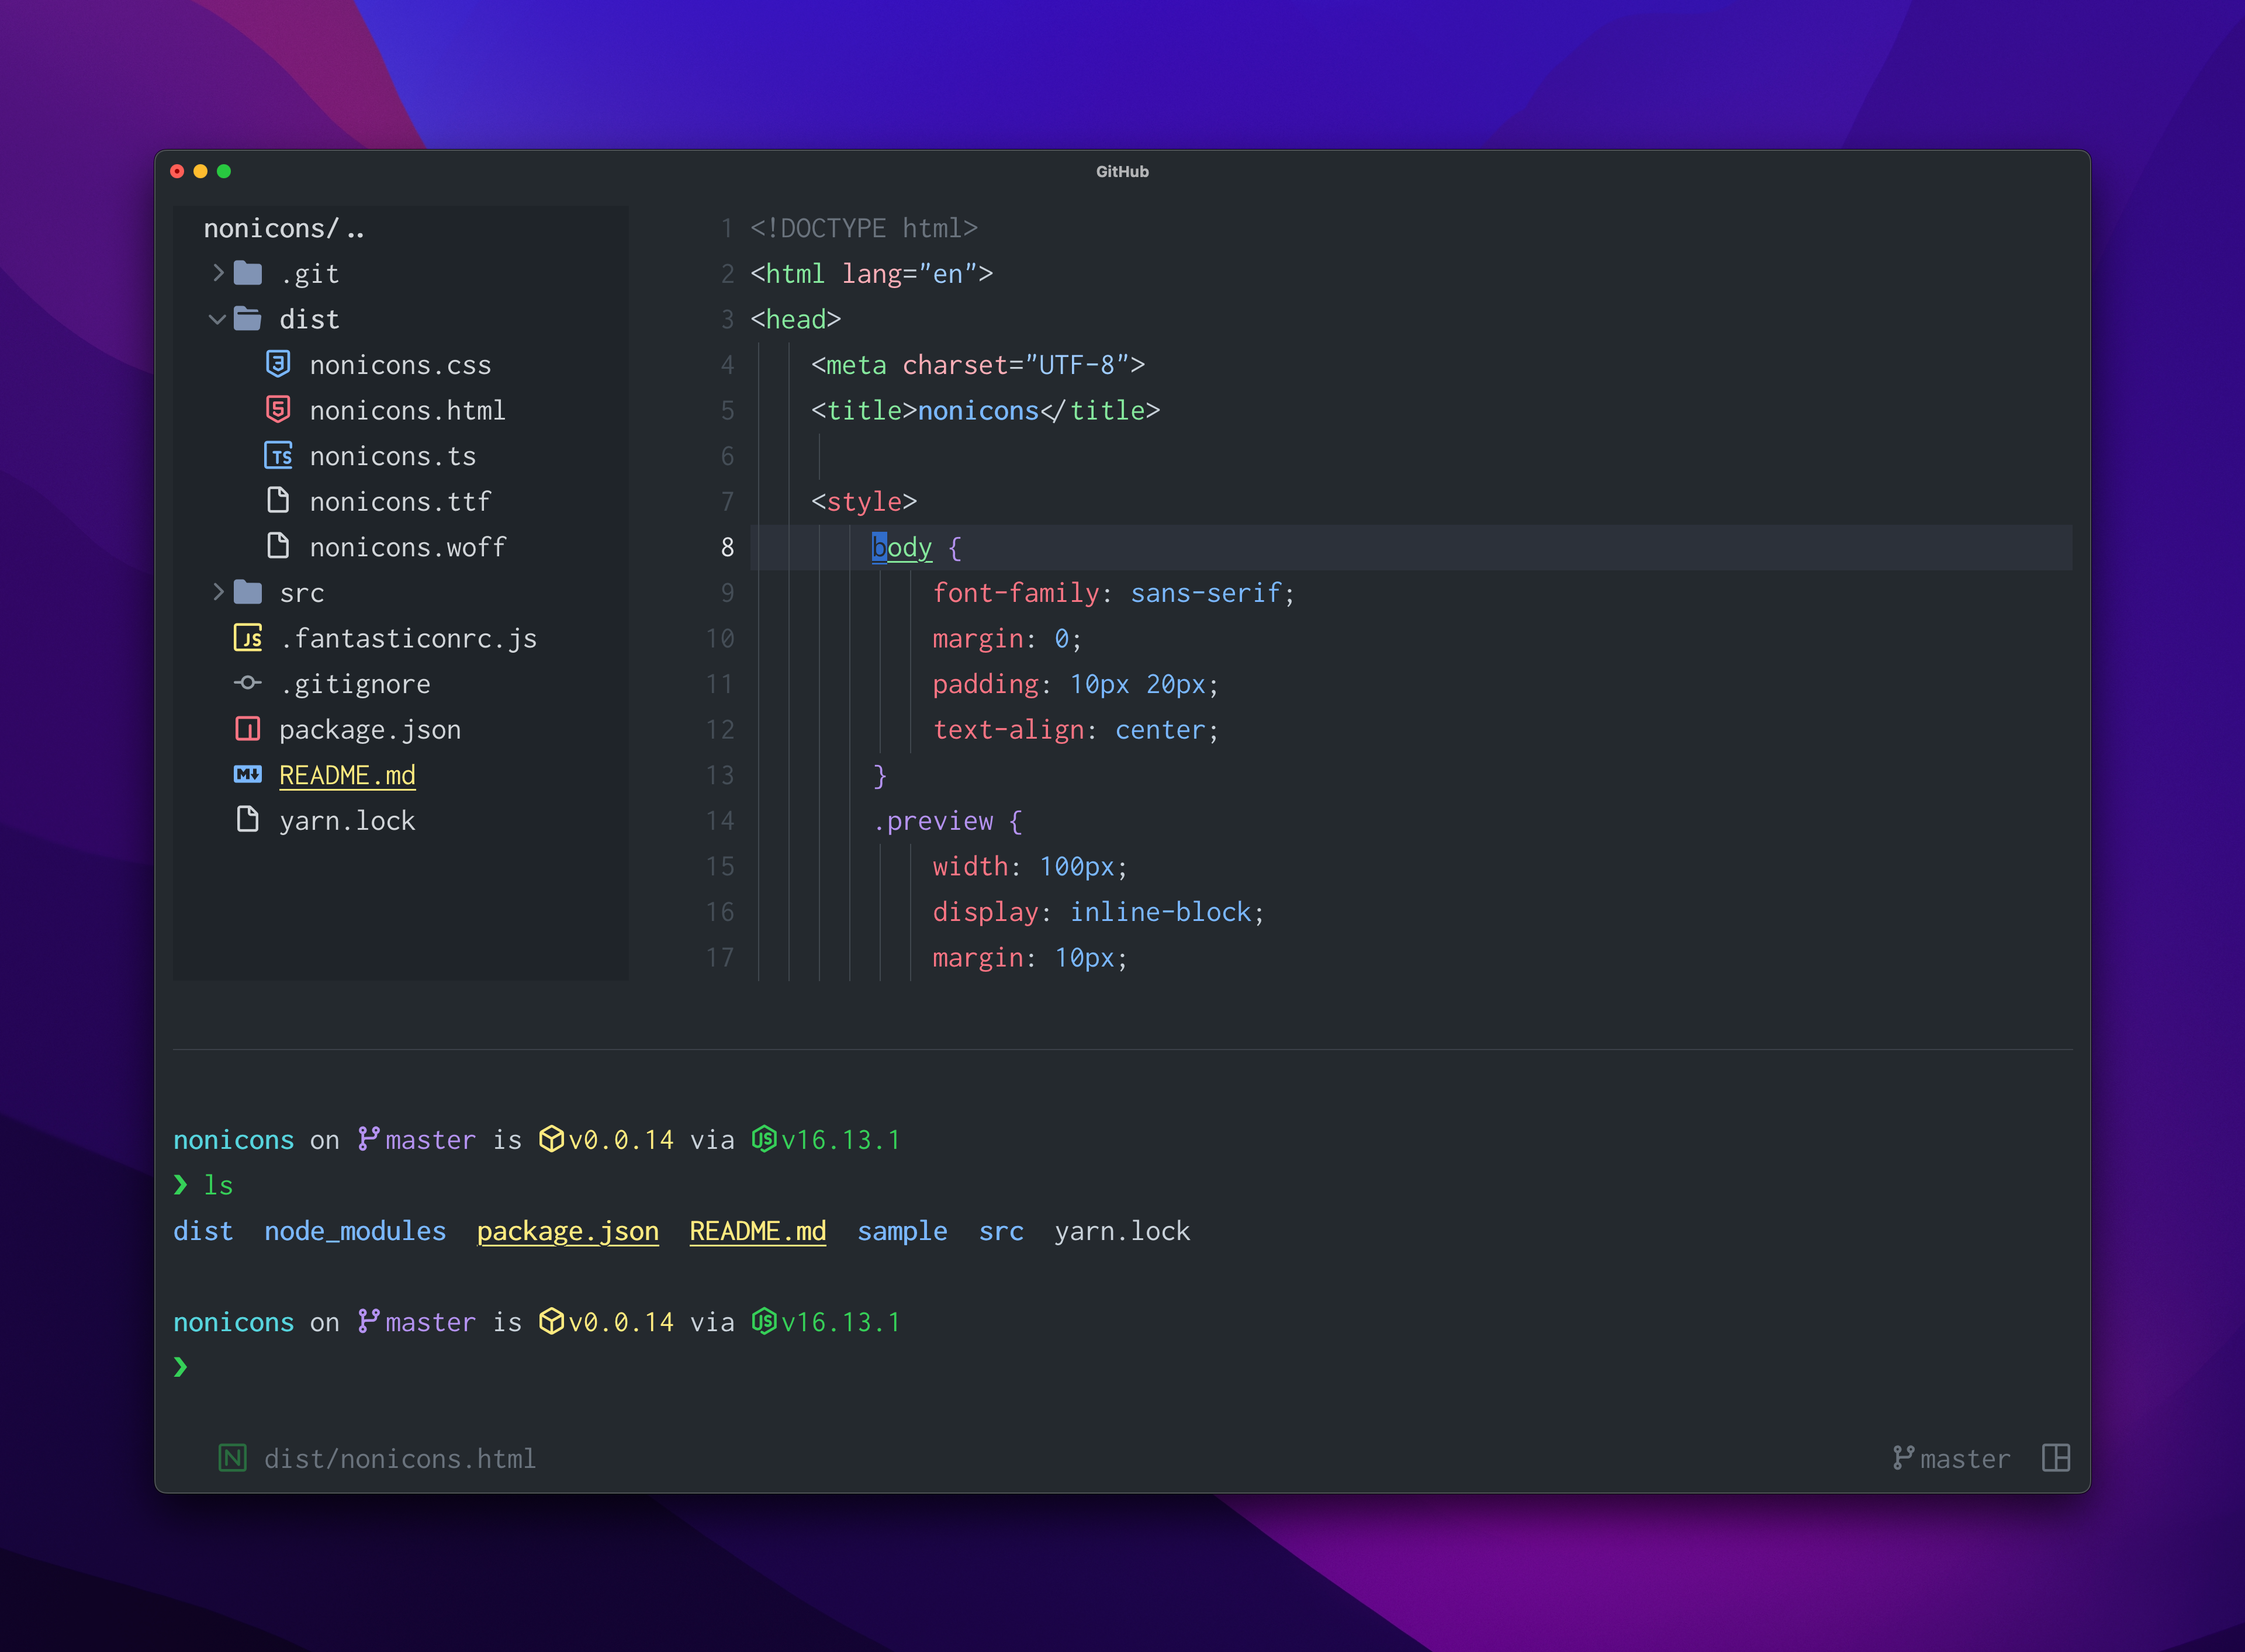Viewport: 2245px width, 1652px height.
Task: Open .gitignore in the file tree
Action: (x=355, y=684)
